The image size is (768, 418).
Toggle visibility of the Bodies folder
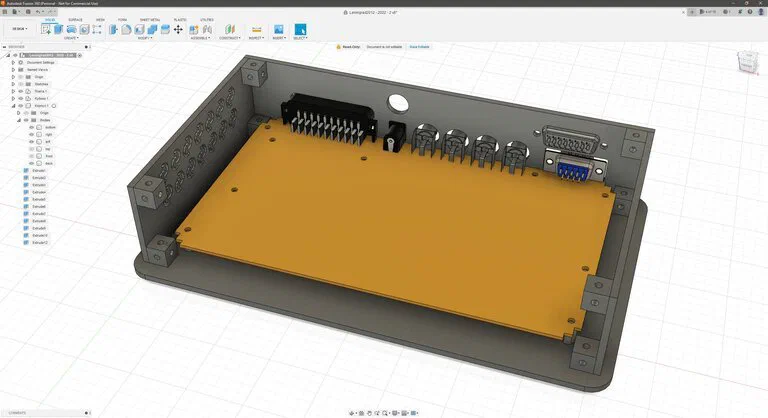[26, 120]
